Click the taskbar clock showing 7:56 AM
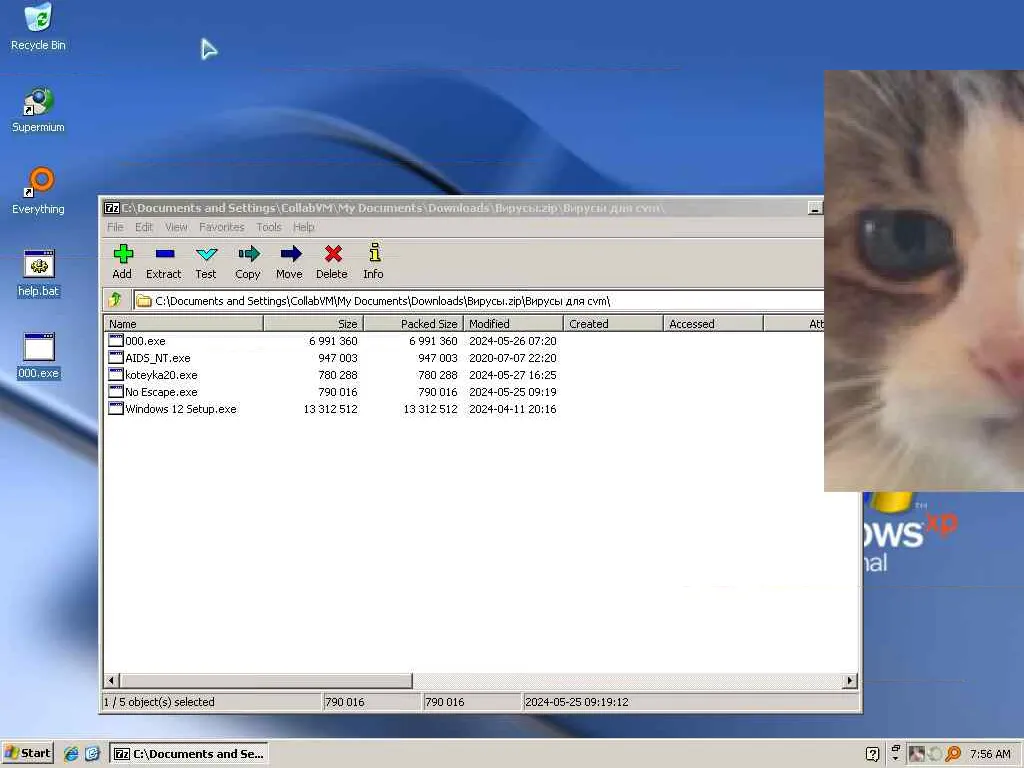 pos(990,754)
